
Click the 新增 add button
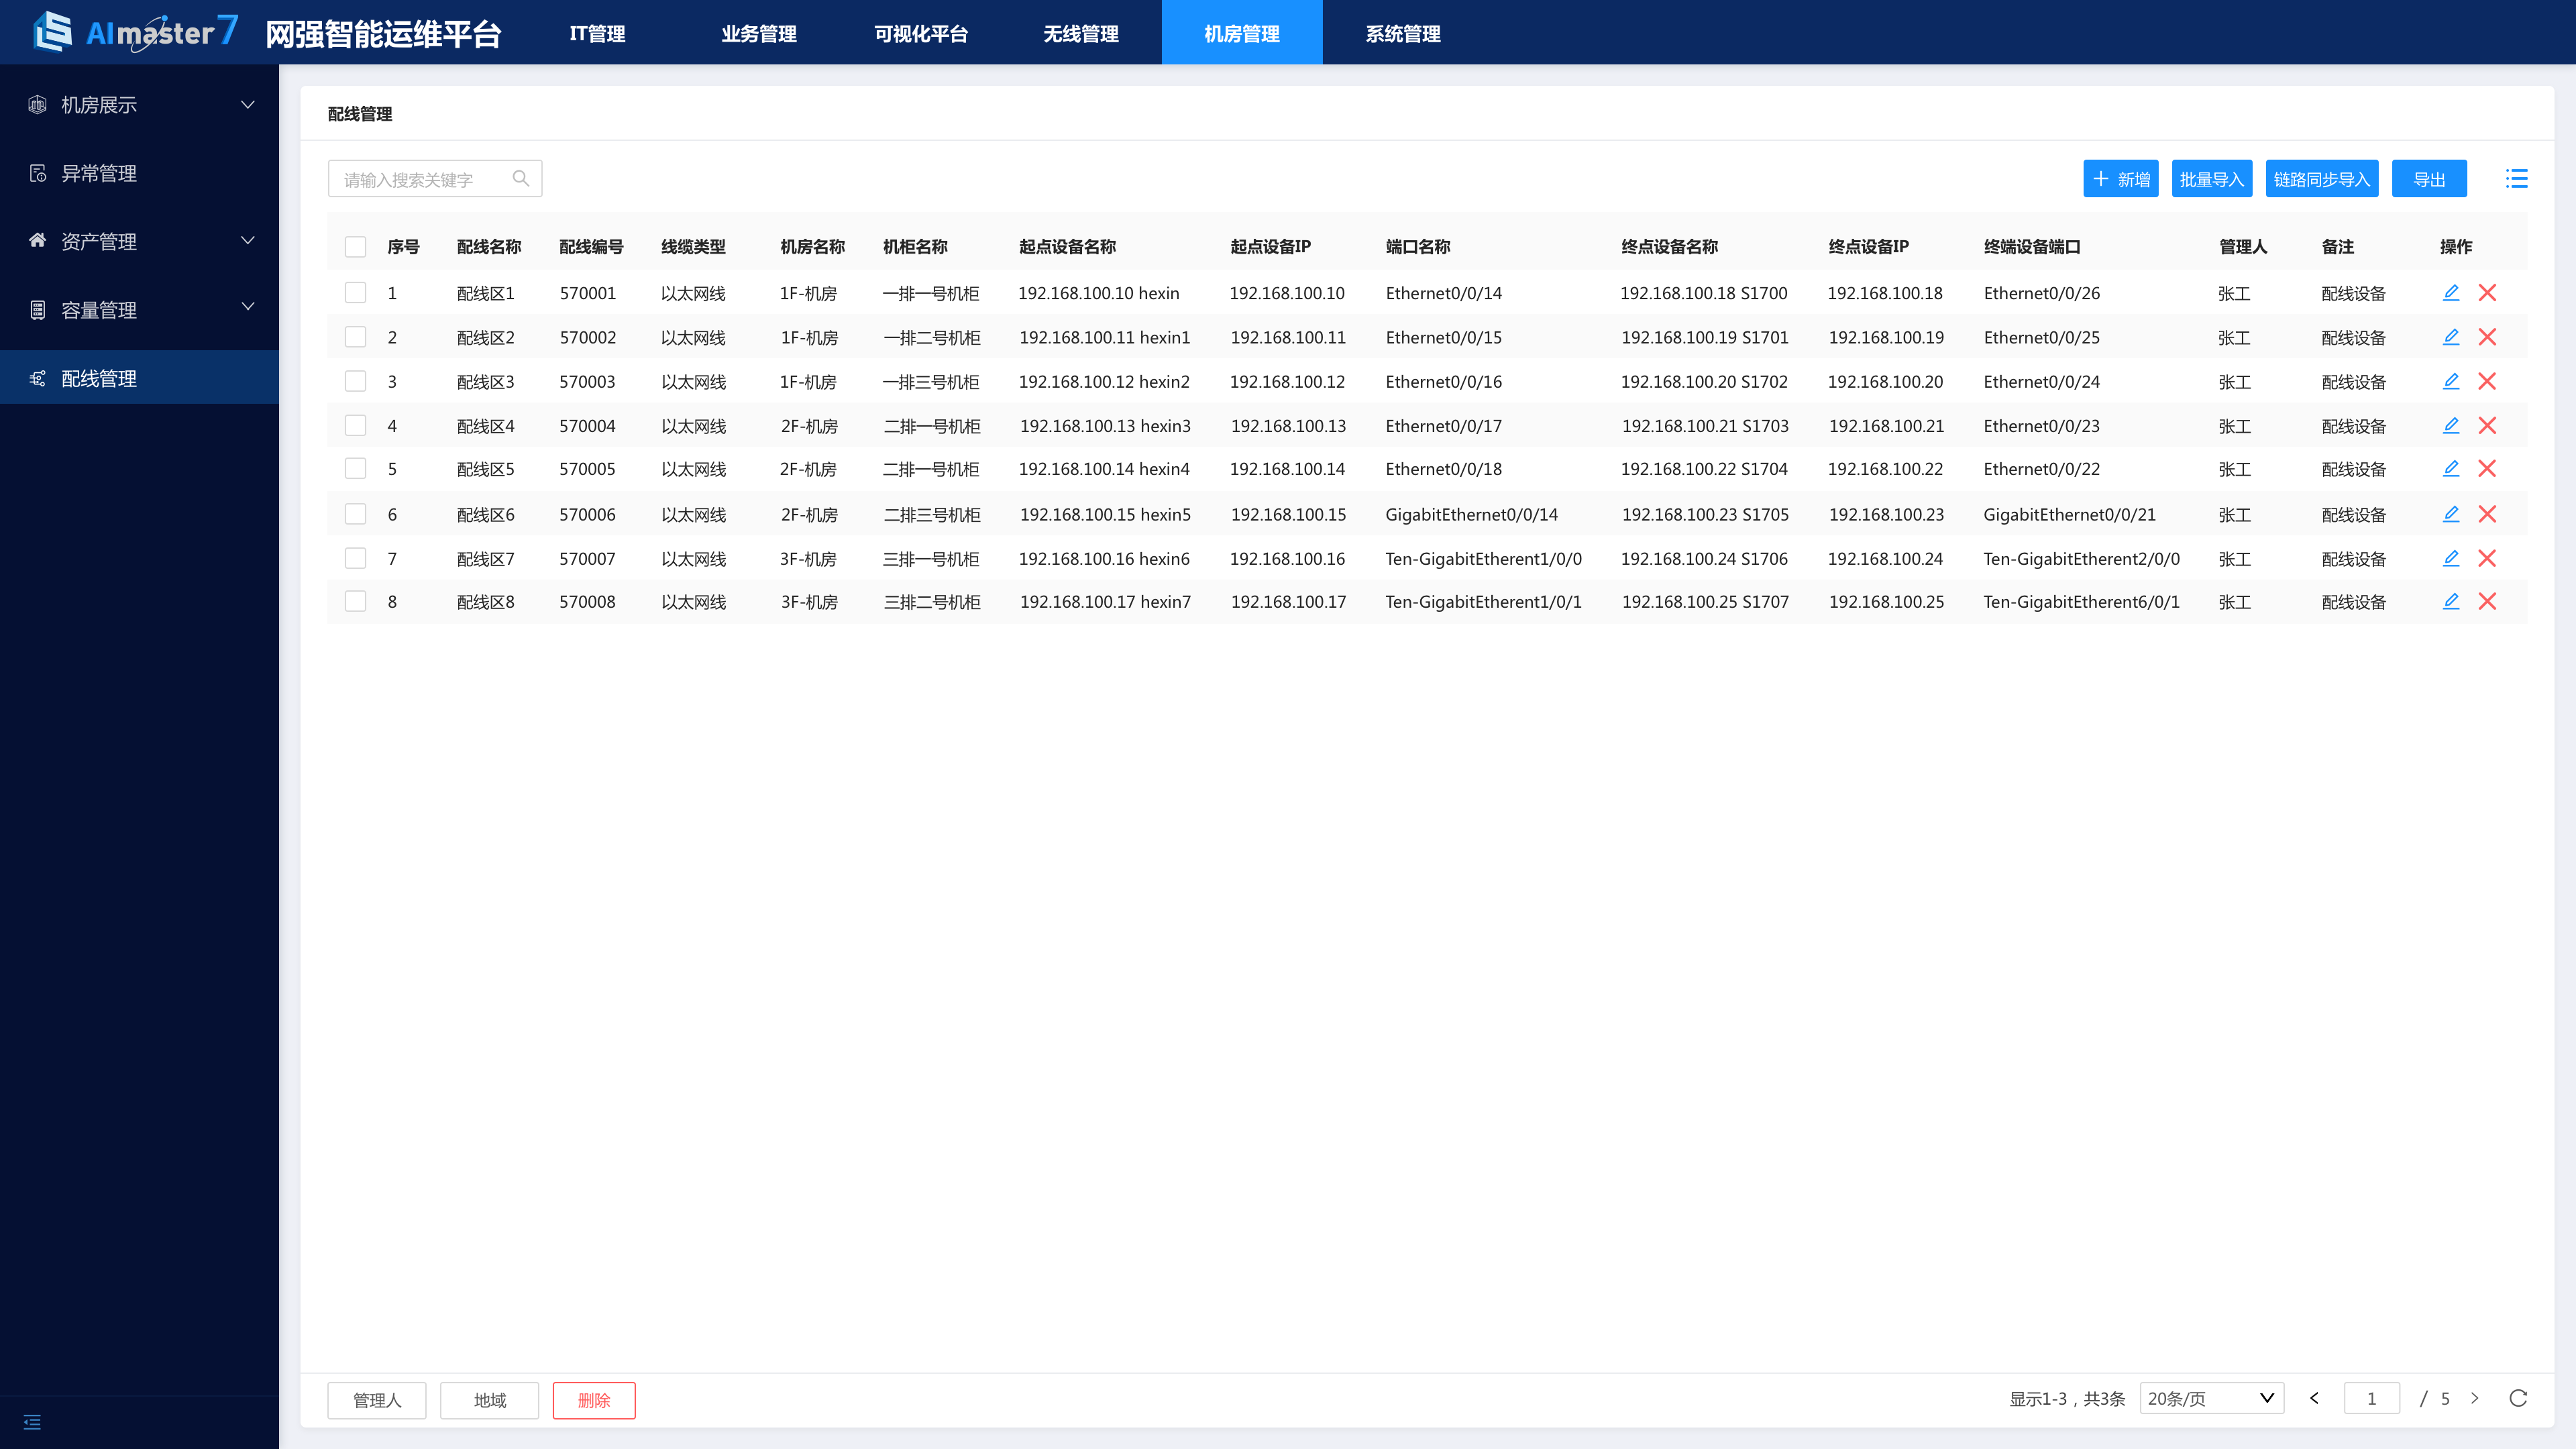(x=2120, y=178)
